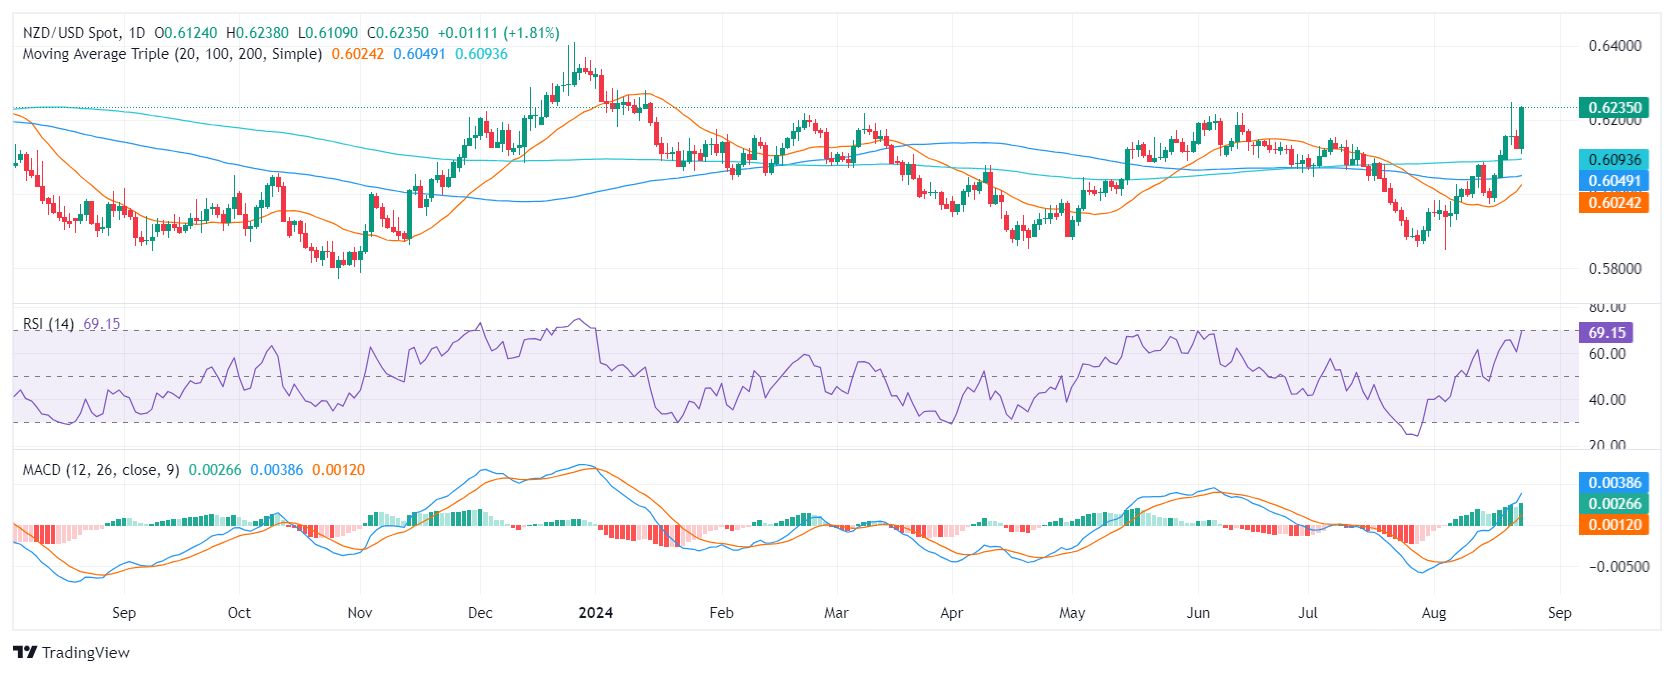Click the green 0.00266 MACD histogram axis tag
The height and width of the screenshot is (674, 1674).
(1614, 504)
